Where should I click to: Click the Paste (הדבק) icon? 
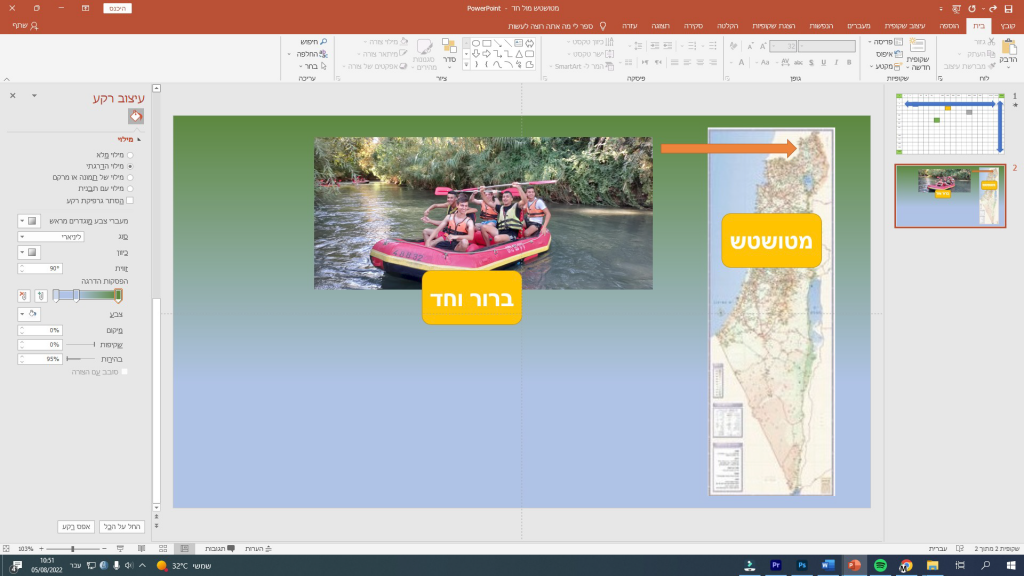[x=1009, y=47]
